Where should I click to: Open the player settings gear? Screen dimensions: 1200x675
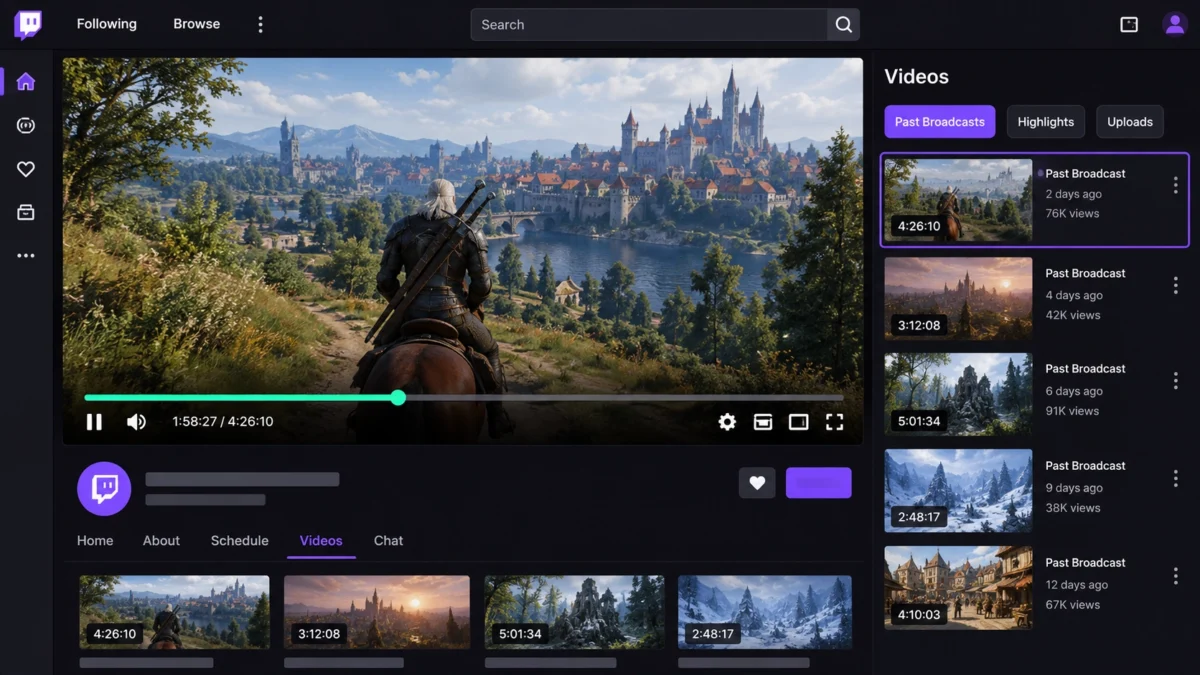(727, 422)
